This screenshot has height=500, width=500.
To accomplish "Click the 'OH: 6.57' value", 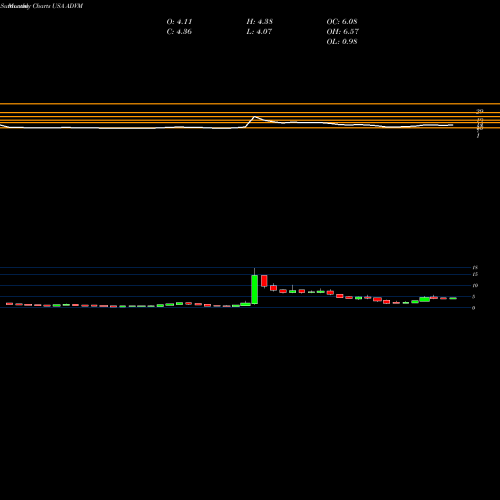I will 343,32.
